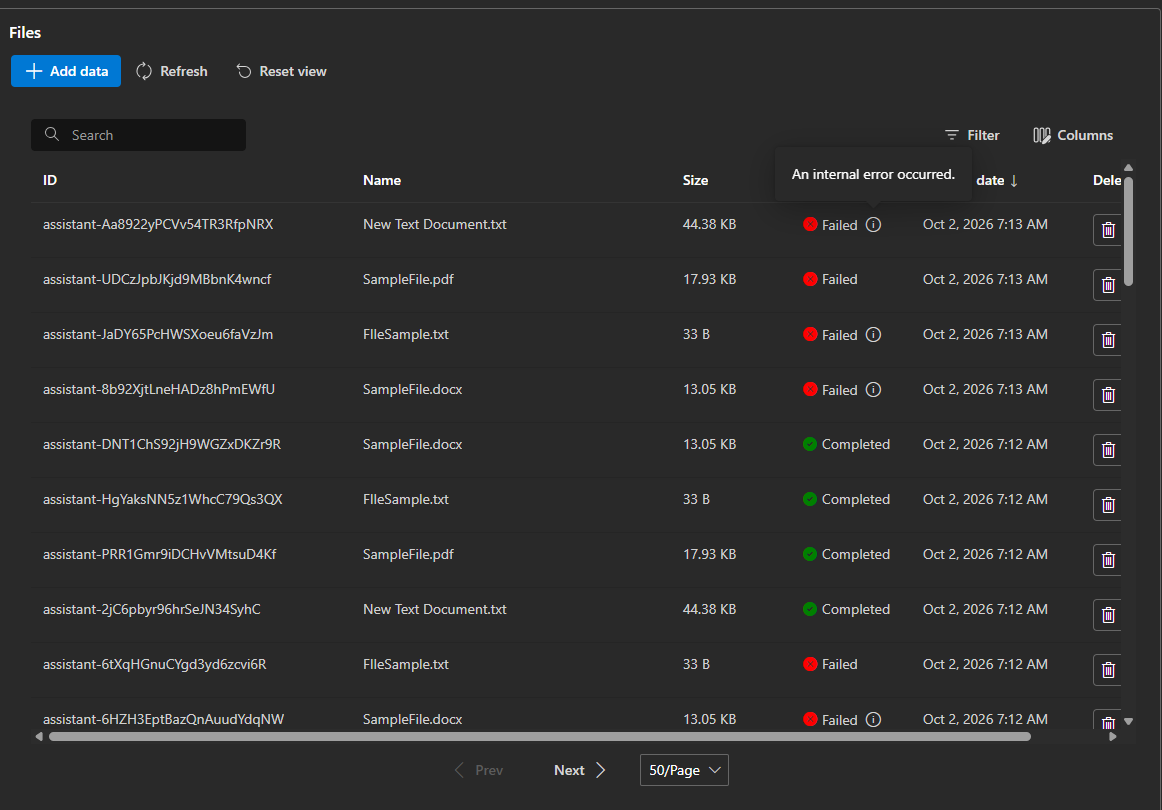This screenshot has width=1162, height=810.
Task: Click the sort arrow next to the date header
Action: tap(1014, 181)
